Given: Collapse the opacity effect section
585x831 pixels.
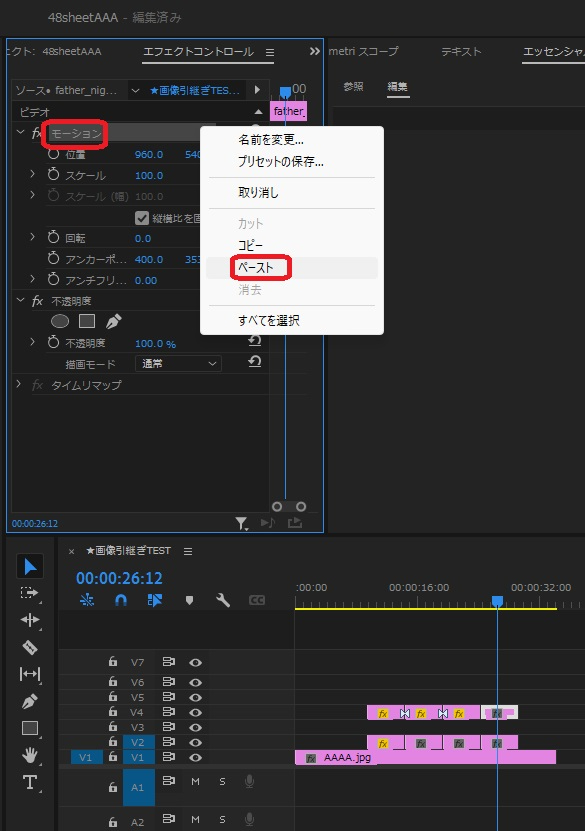Looking at the screenshot, I should coord(20,300).
